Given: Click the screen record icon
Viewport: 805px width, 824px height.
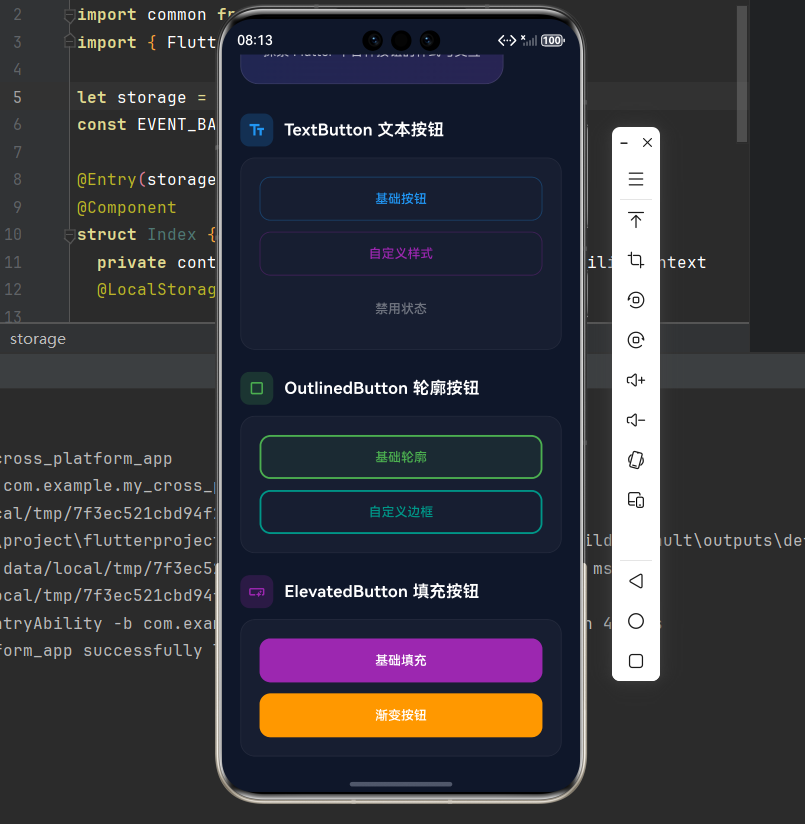Looking at the screenshot, I should (636, 300).
